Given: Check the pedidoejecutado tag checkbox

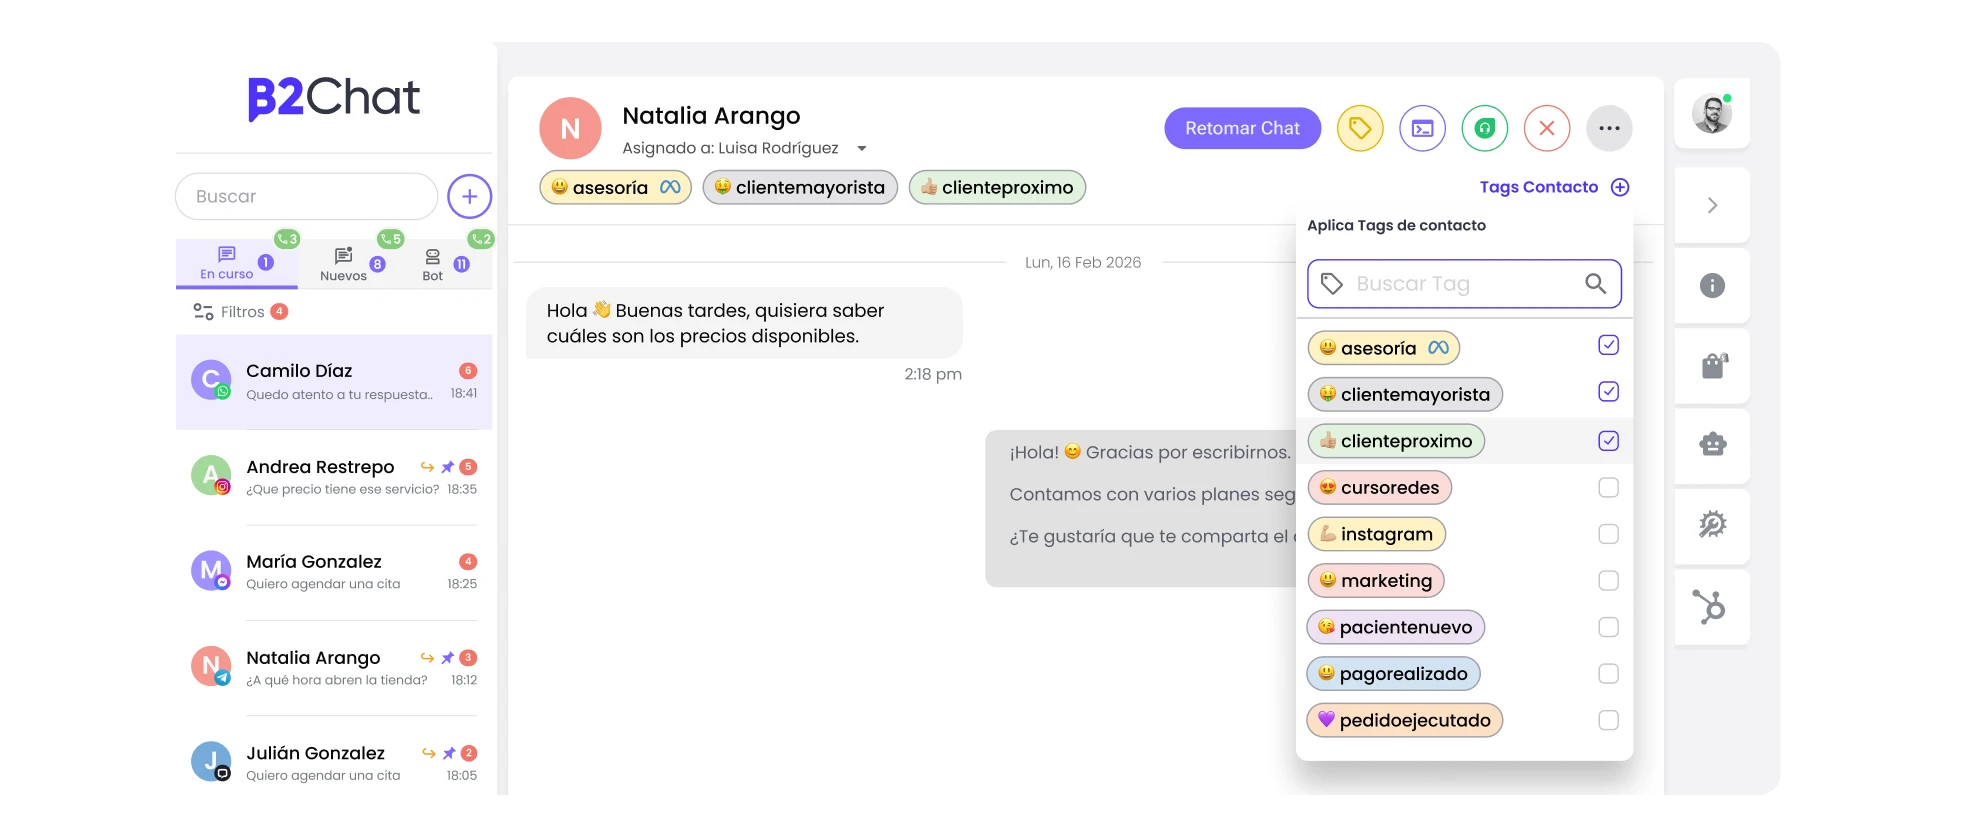Looking at the screenshot, I should click(1608, 720).
